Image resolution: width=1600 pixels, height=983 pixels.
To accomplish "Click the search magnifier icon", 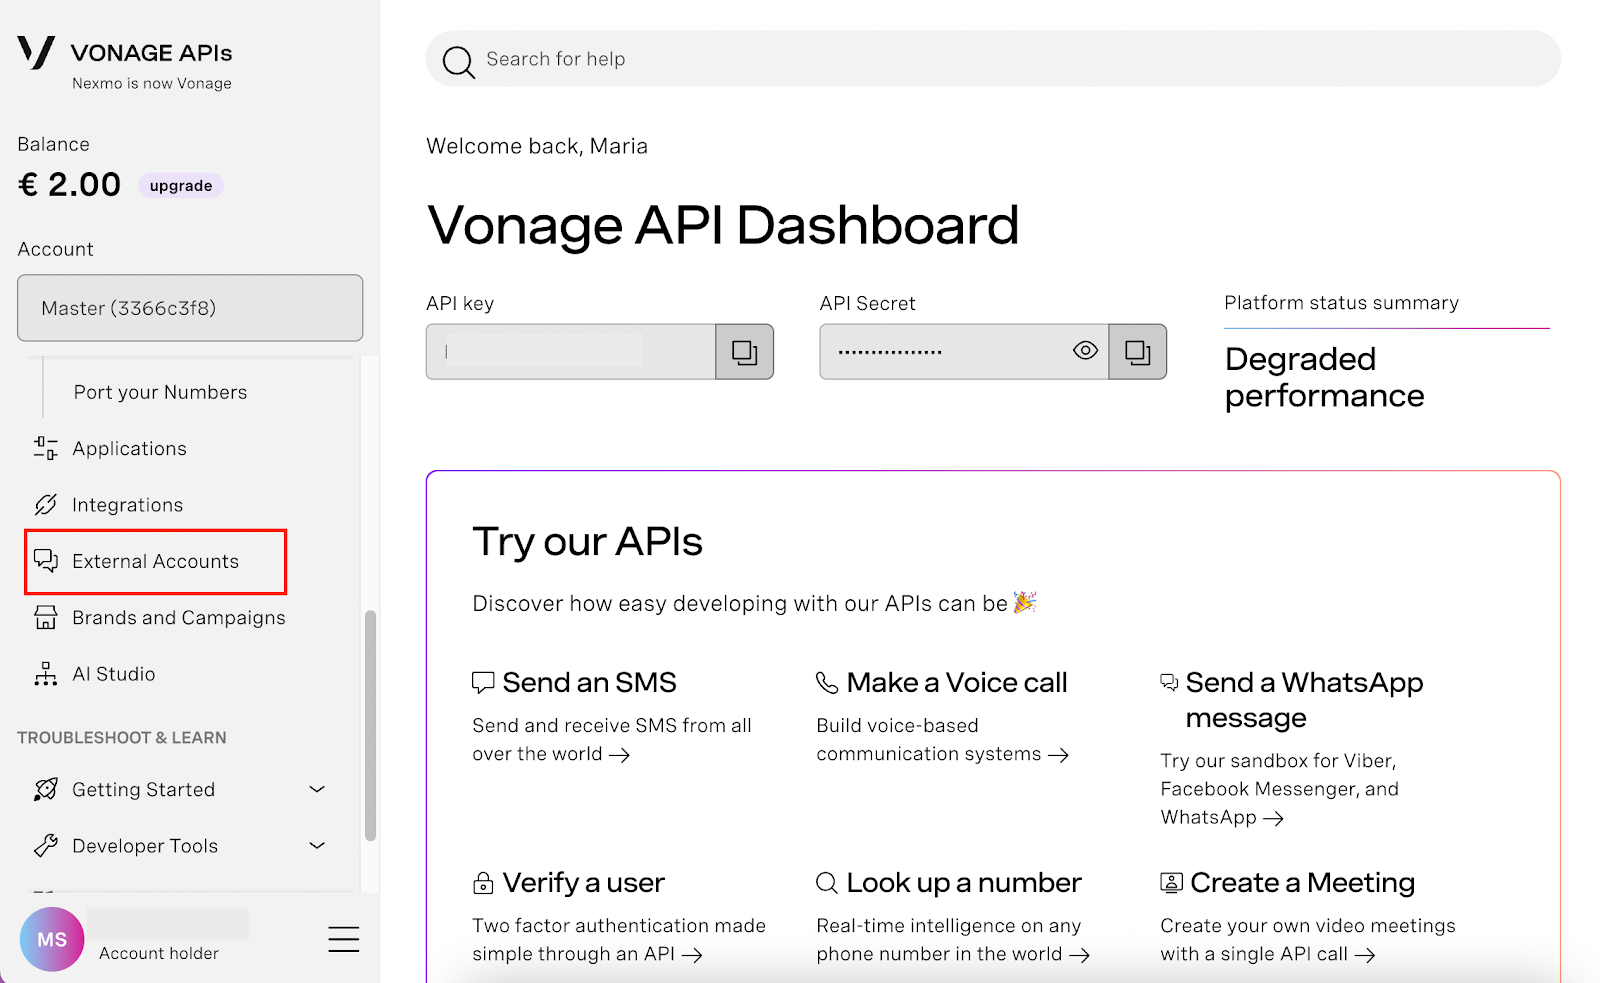I will [x=458, y=61].
